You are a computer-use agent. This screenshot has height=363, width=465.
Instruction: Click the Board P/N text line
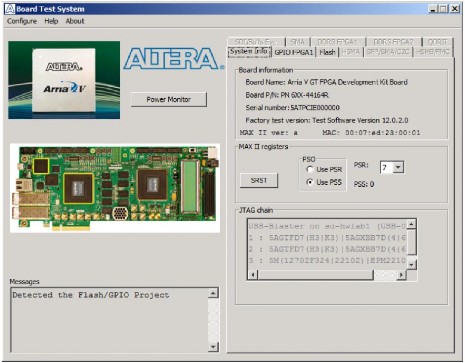(287, 95)
